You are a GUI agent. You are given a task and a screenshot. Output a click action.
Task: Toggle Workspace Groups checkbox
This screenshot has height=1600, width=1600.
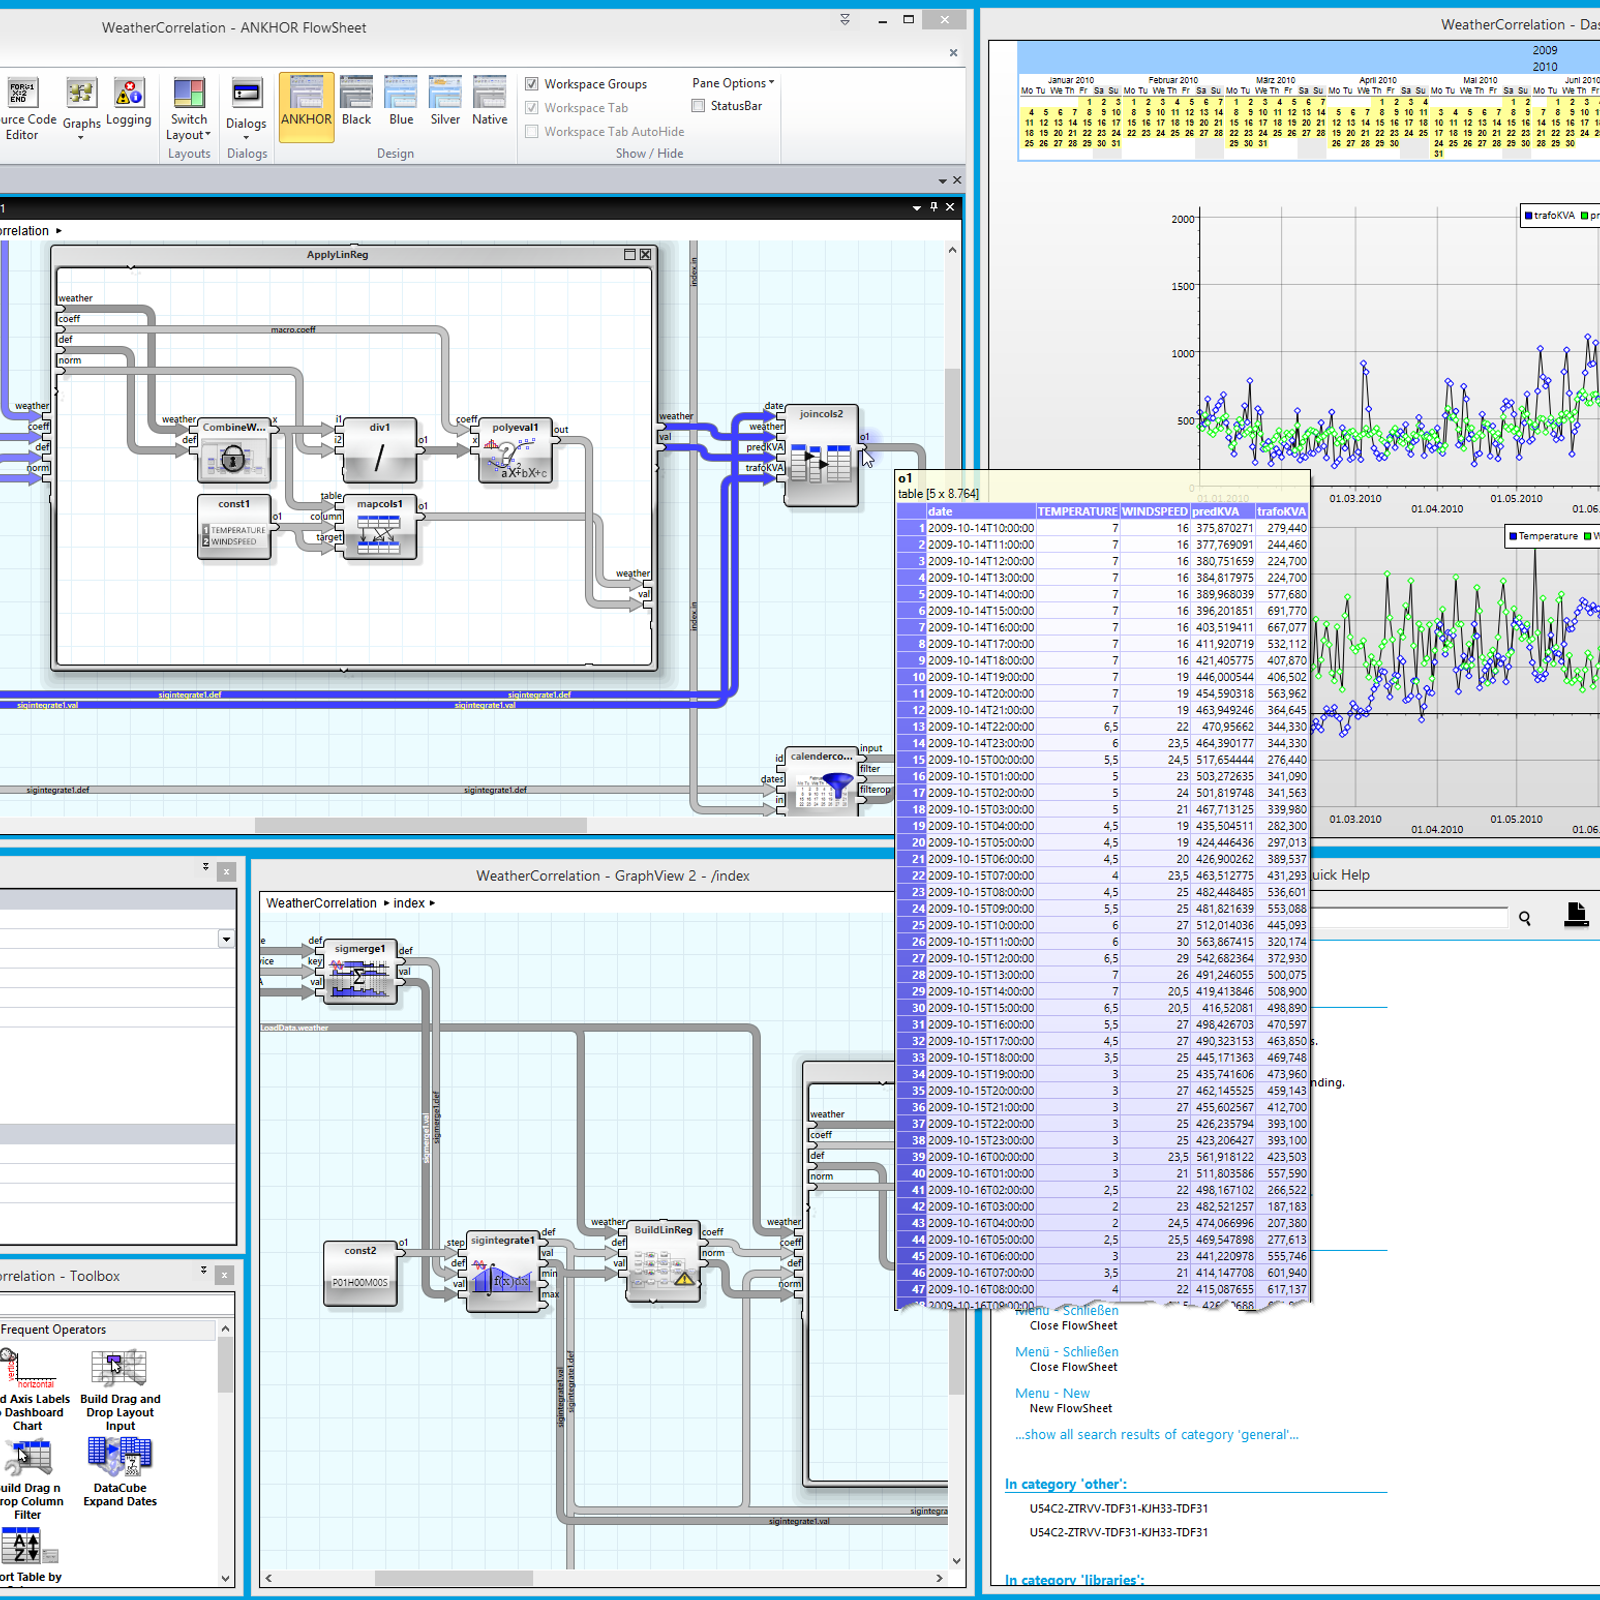click(x=532, y=84)
